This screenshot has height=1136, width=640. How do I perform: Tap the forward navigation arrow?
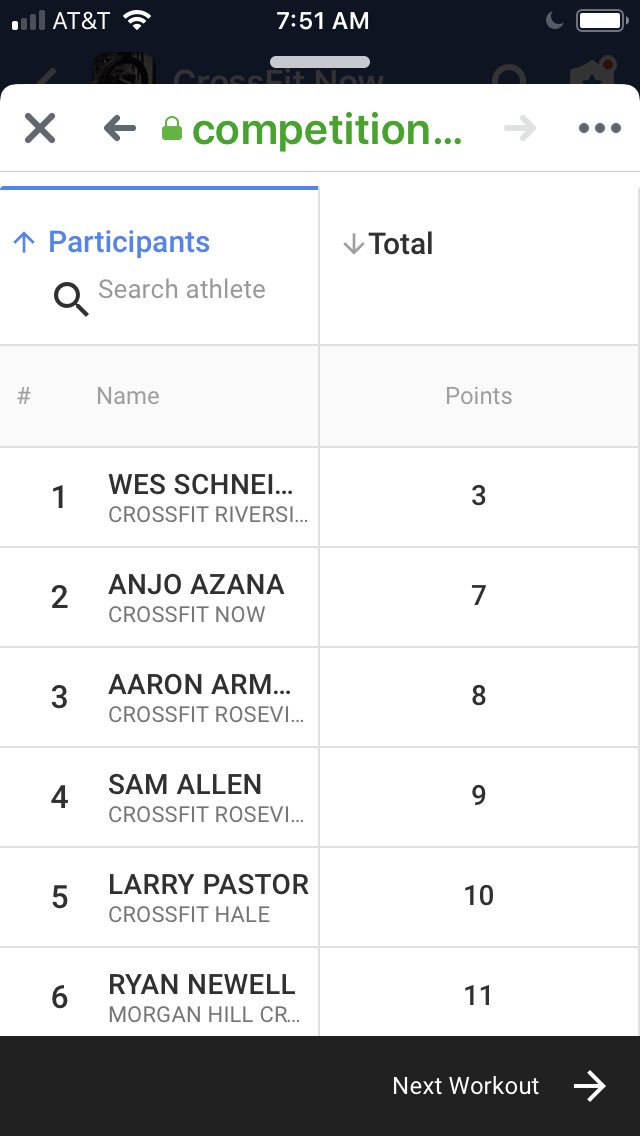tap(520, 129)
